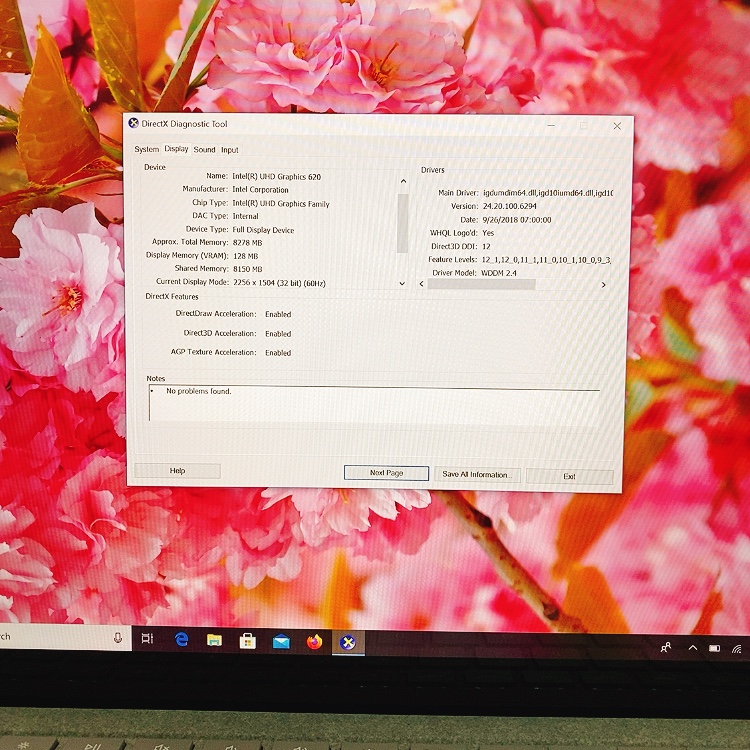
Task: Switch to the Input tab
Action: pos(230,150)
